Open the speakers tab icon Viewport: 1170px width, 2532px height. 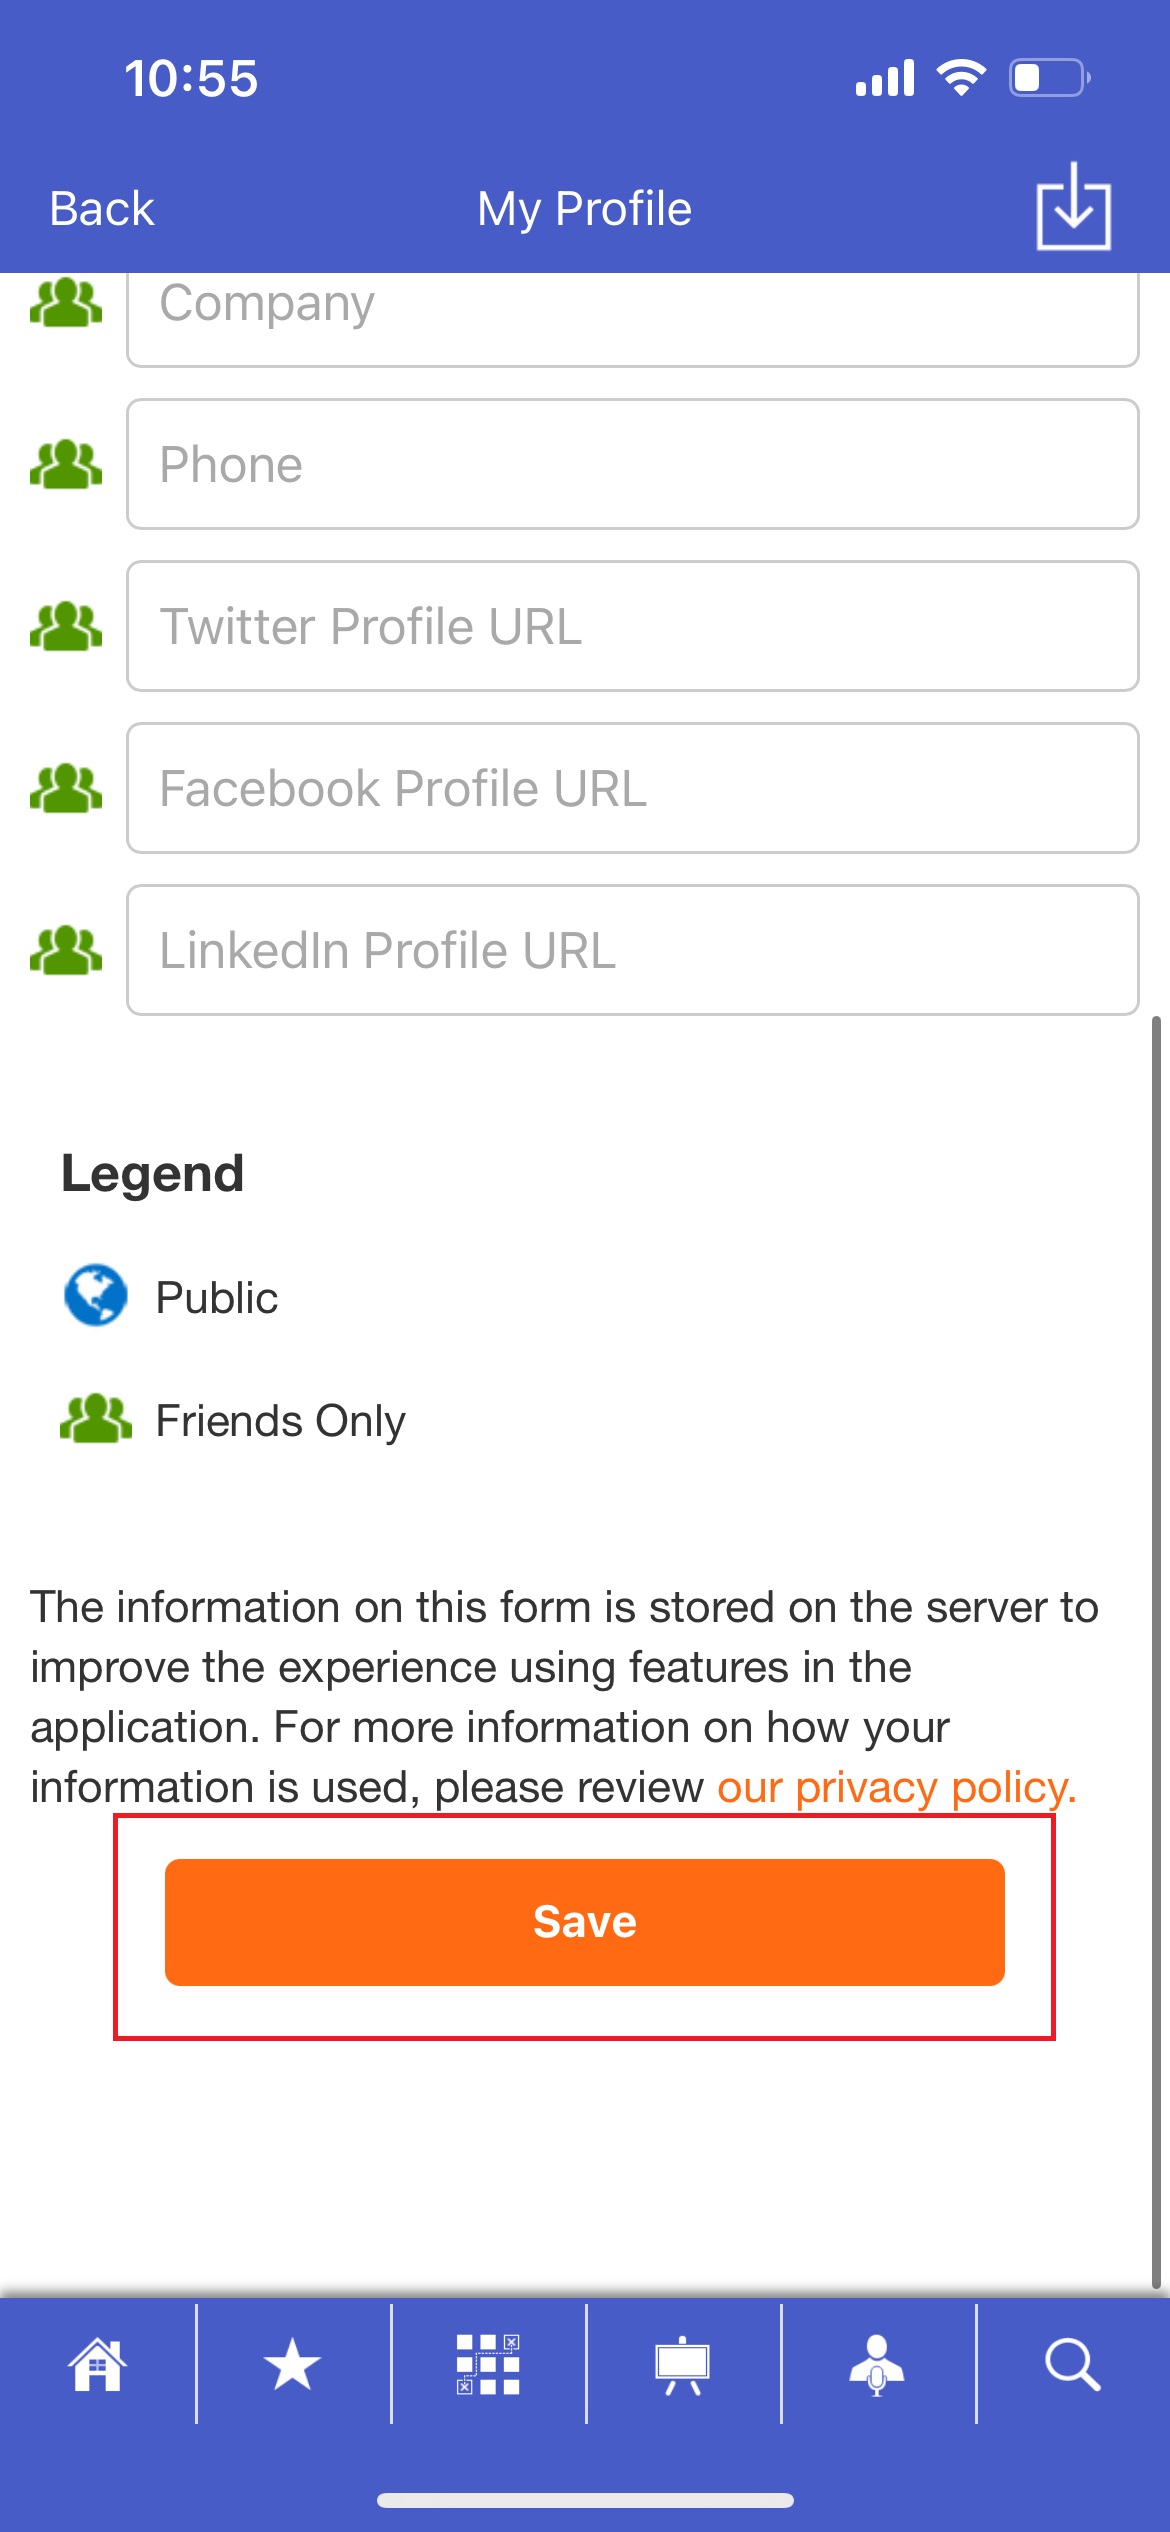(x=877, y=2364)
